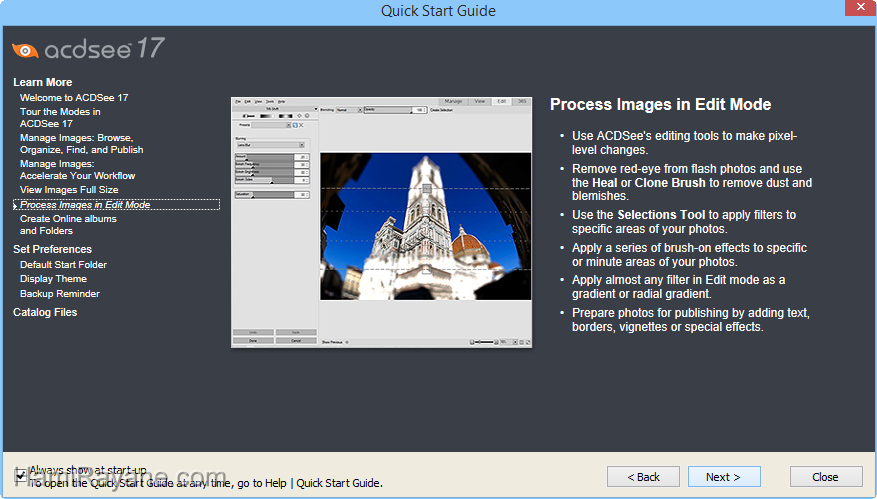Screen dimensions: 877x499
Task: Click the bullet about the Selections Tool
Action: click(x=683, y=222)
